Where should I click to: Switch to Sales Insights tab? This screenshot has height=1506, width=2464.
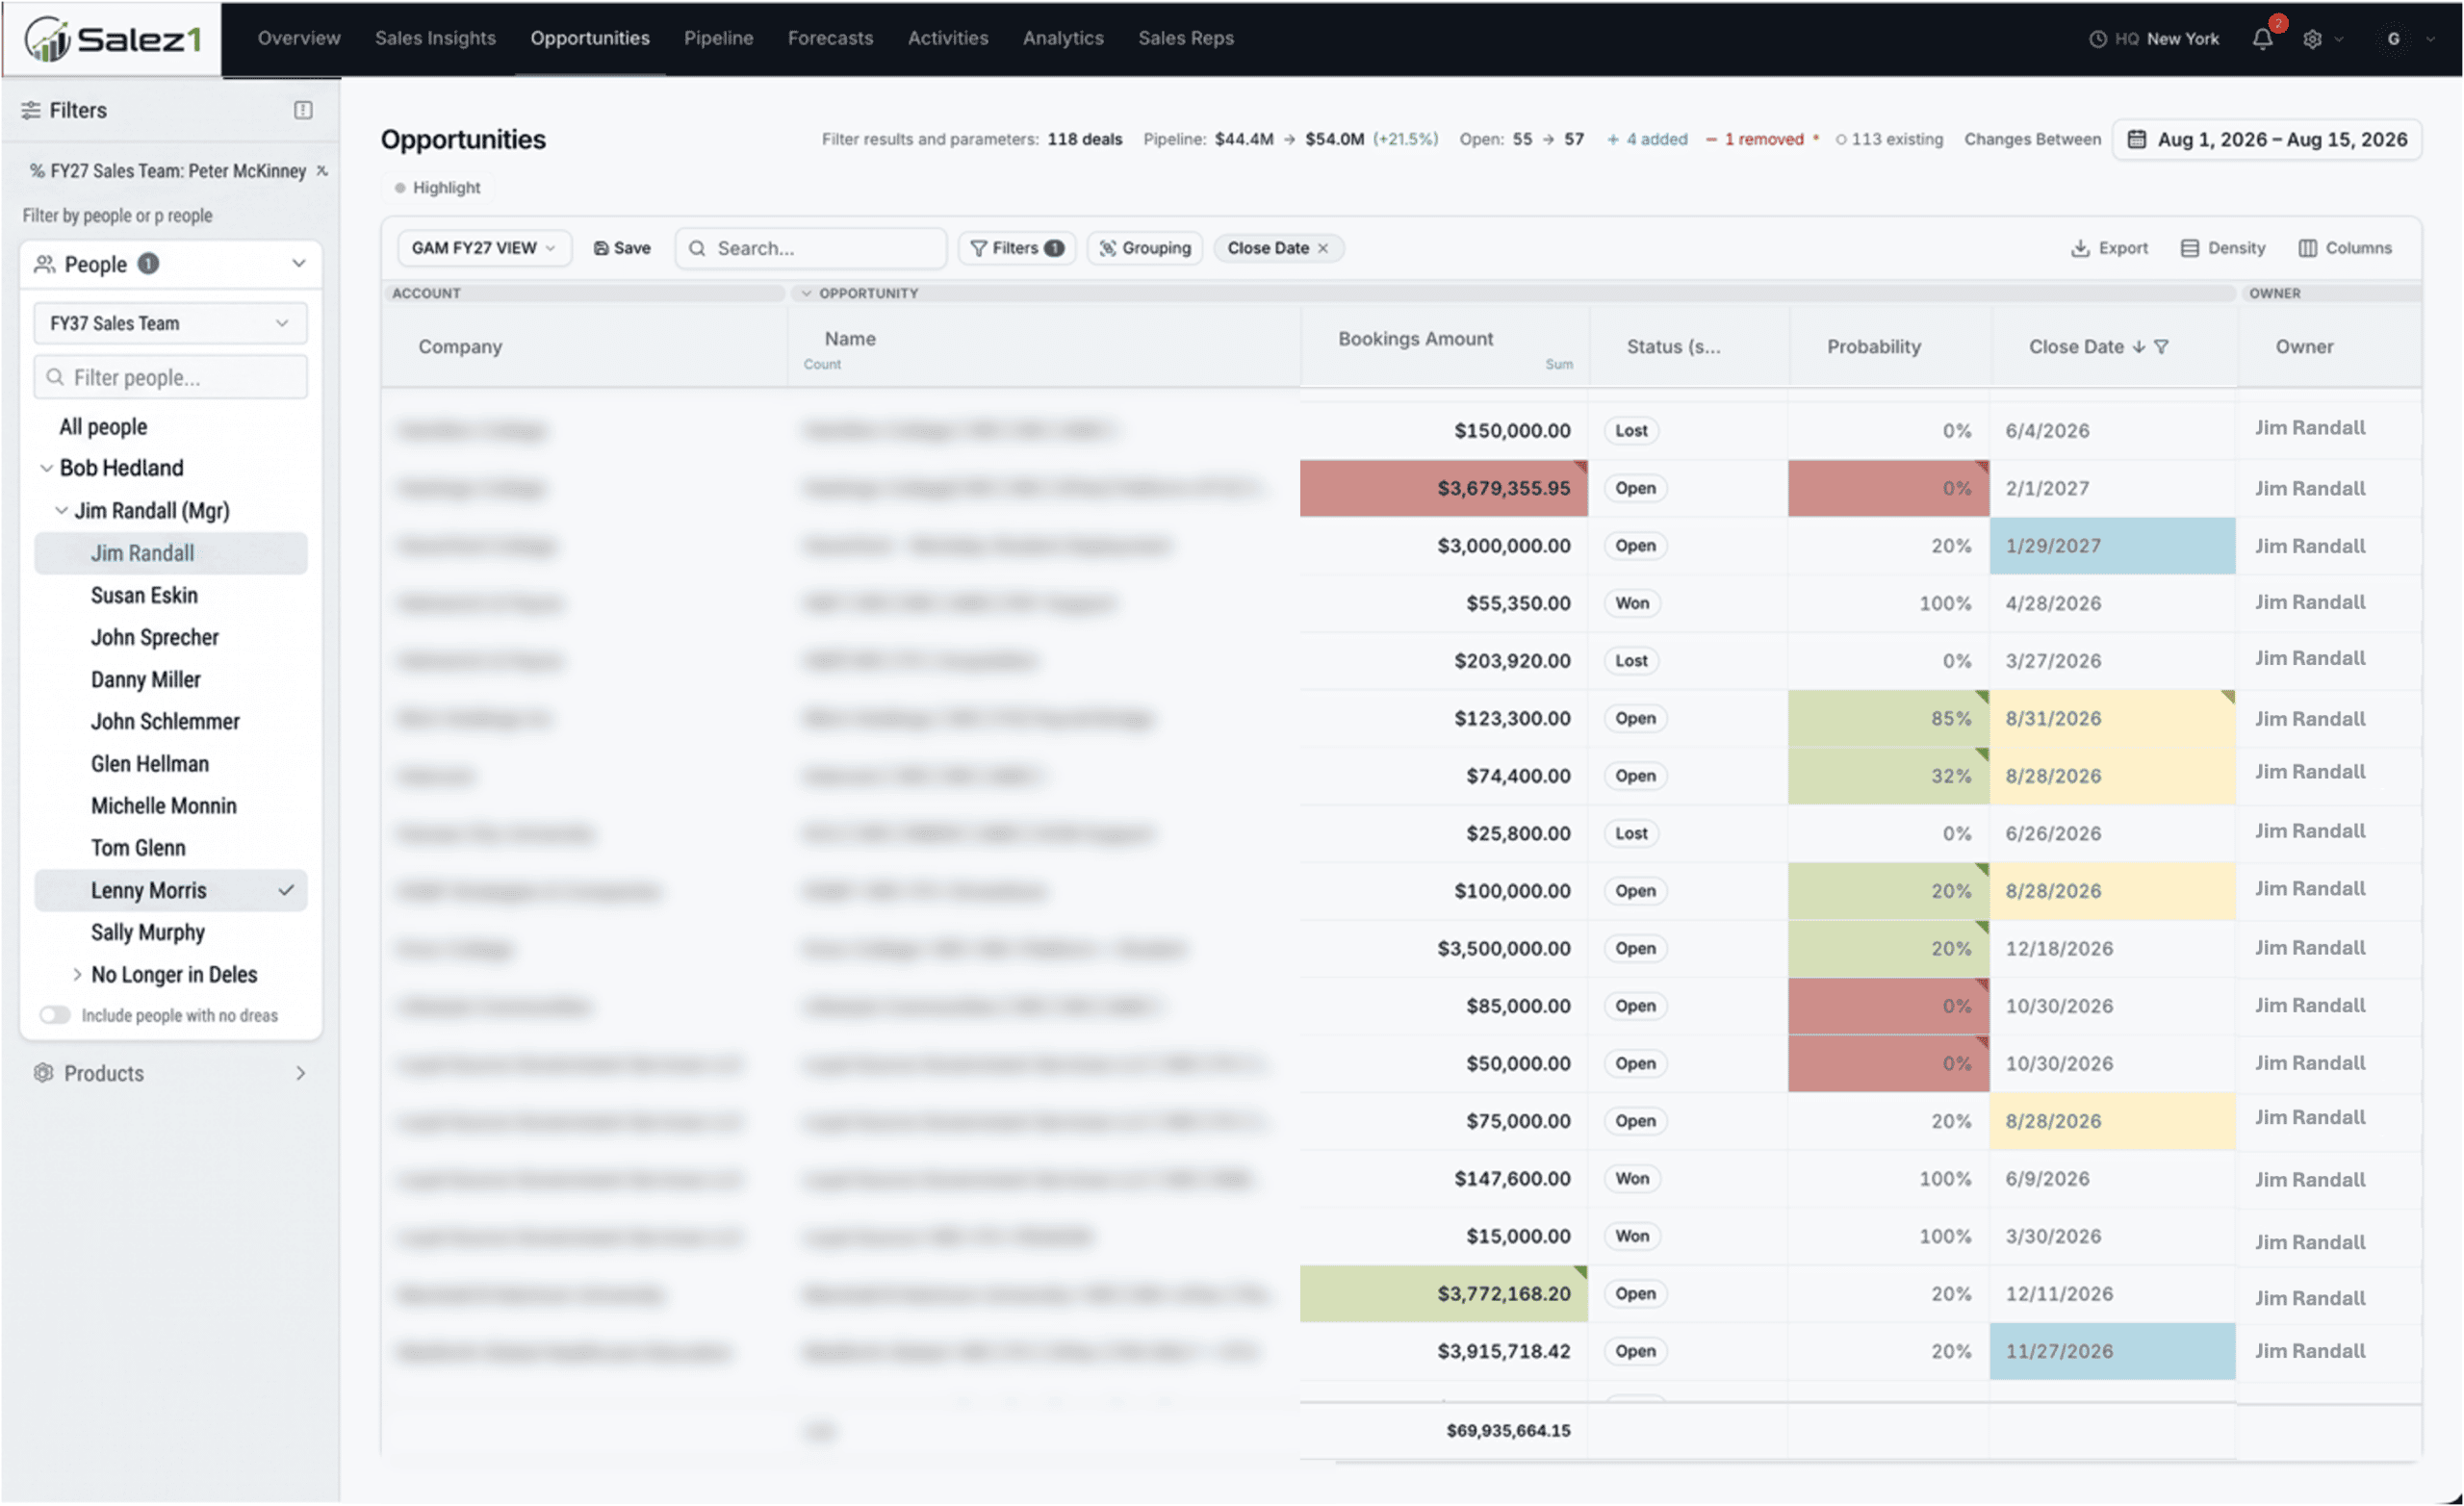tap(435, 38)
